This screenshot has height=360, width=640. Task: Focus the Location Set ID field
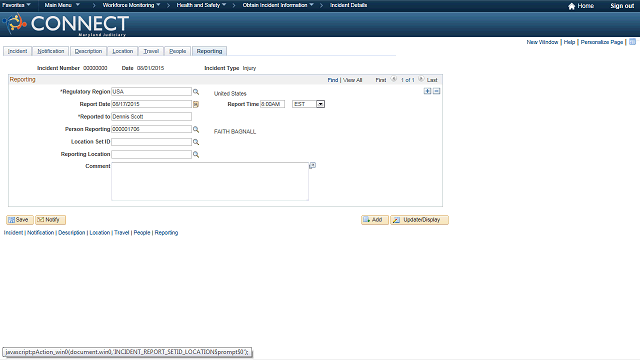151,142
